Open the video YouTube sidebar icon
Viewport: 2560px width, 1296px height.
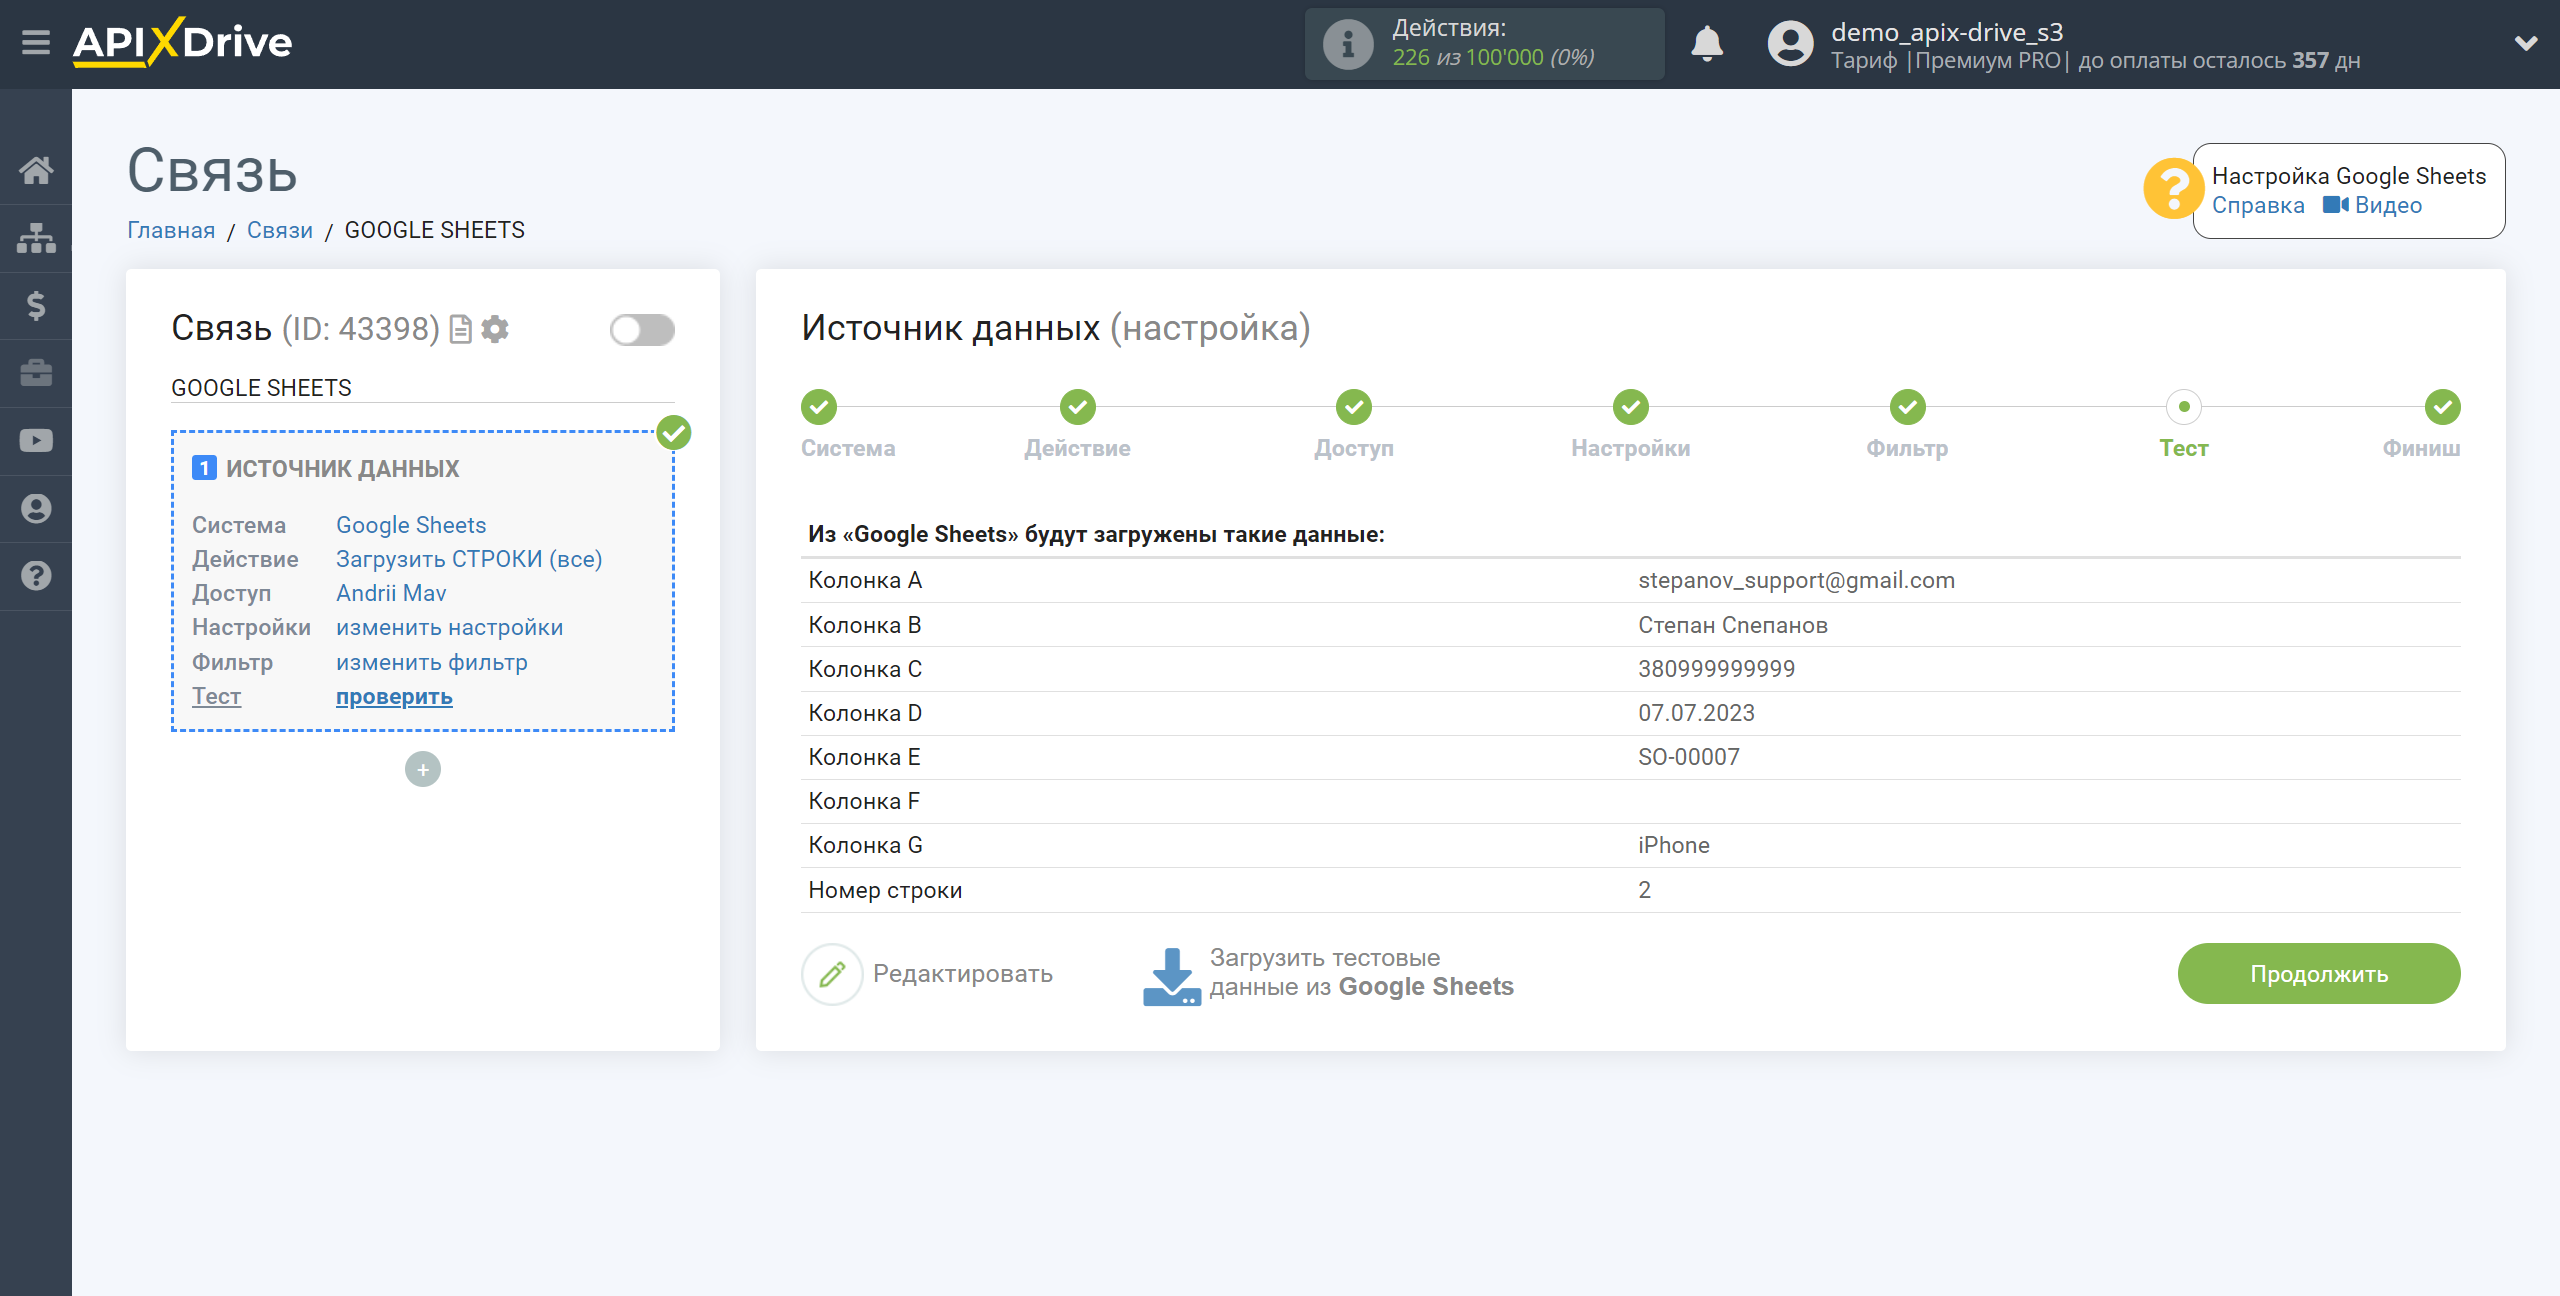(x=36, y=441)
